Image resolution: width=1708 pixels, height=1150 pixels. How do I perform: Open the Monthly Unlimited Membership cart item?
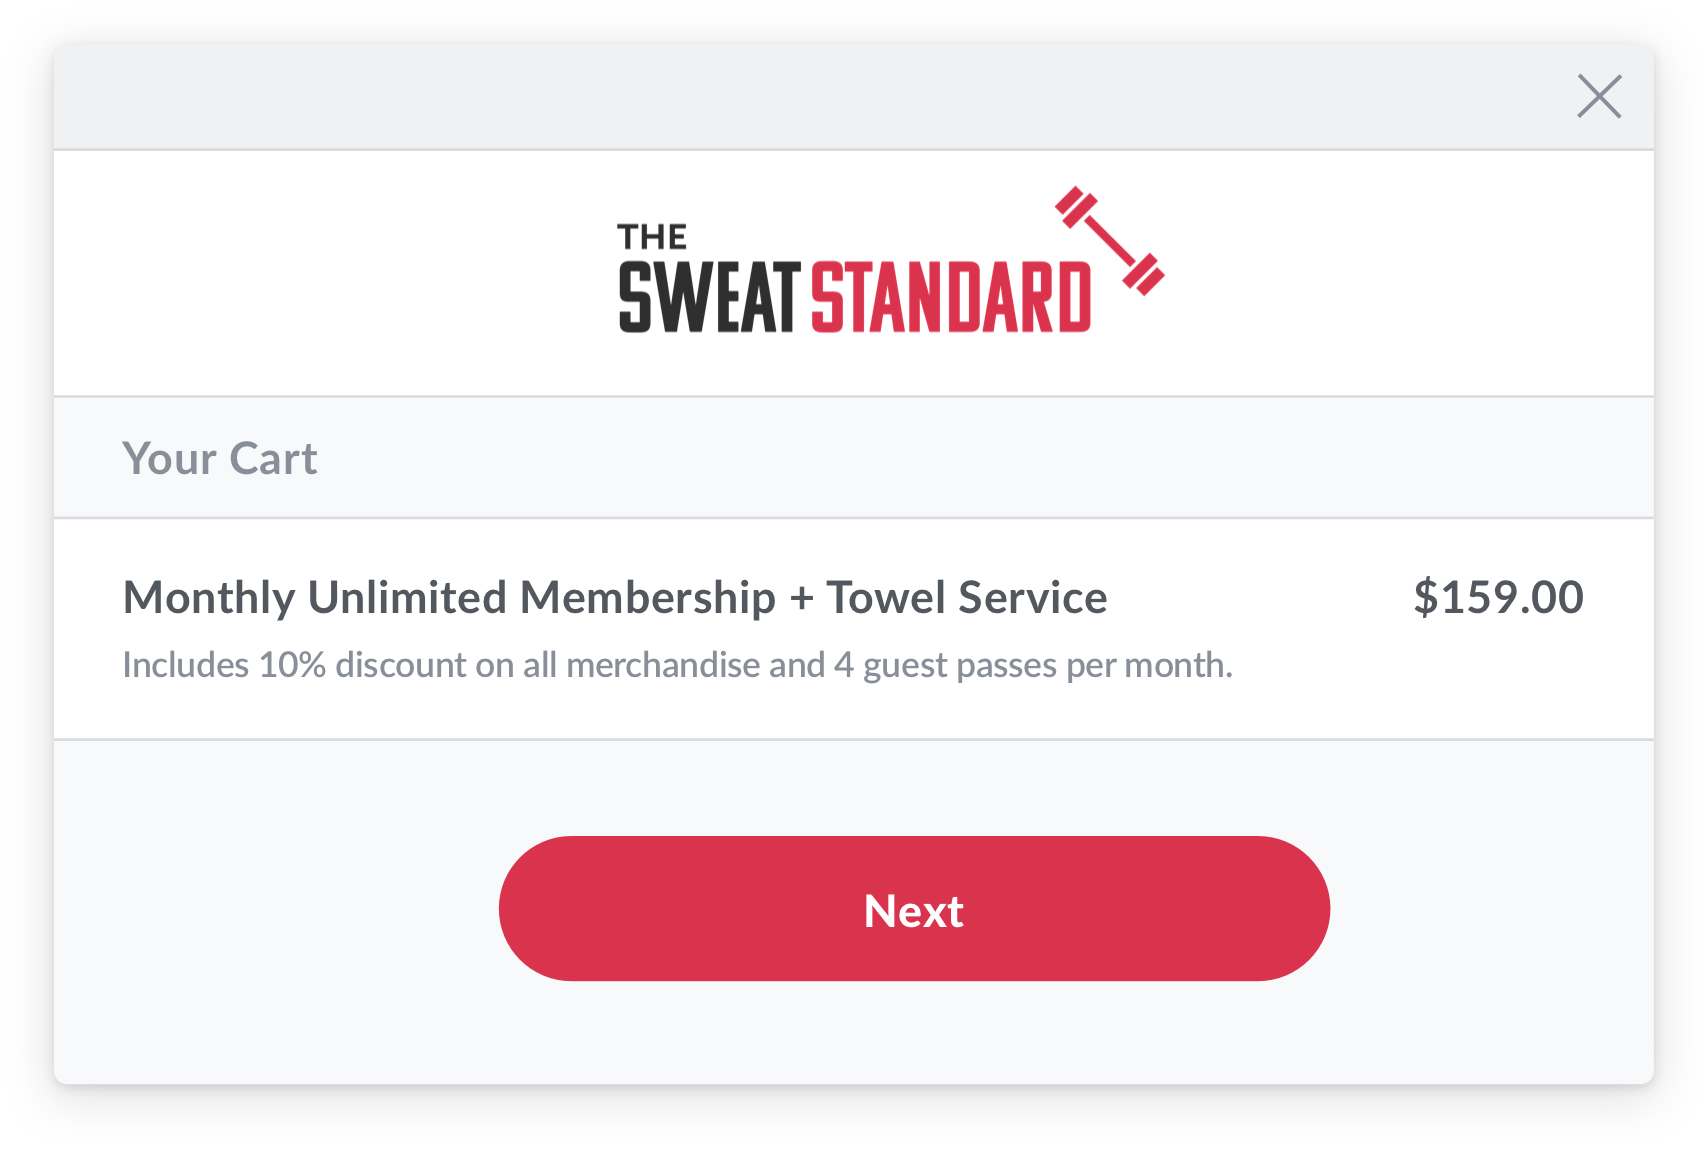[614, 598]
